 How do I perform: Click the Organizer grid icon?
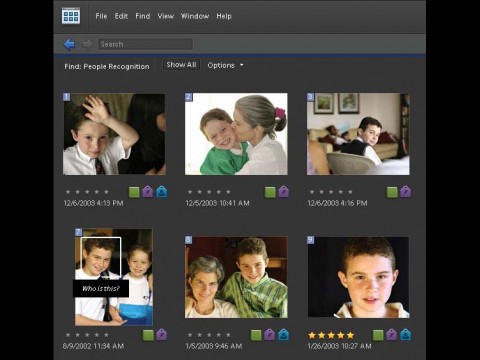[71, 16]
